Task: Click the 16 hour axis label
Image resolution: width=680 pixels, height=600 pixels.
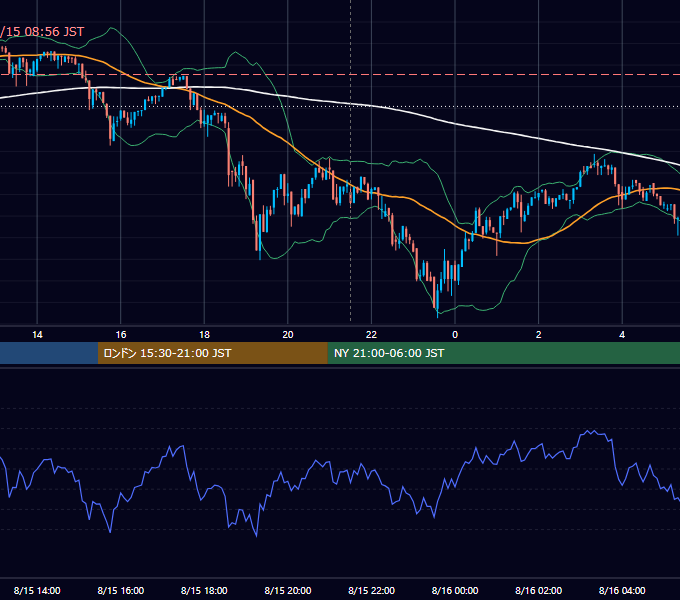Action: pos(121,335)
